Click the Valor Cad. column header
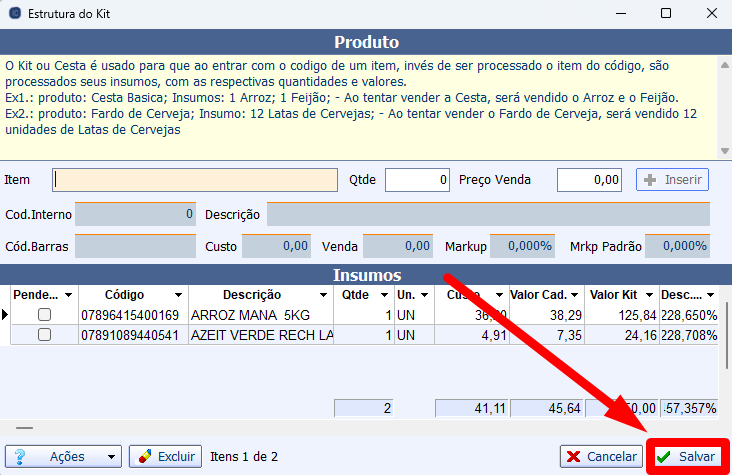Screen dimensions: 732x475 point(540,296)
